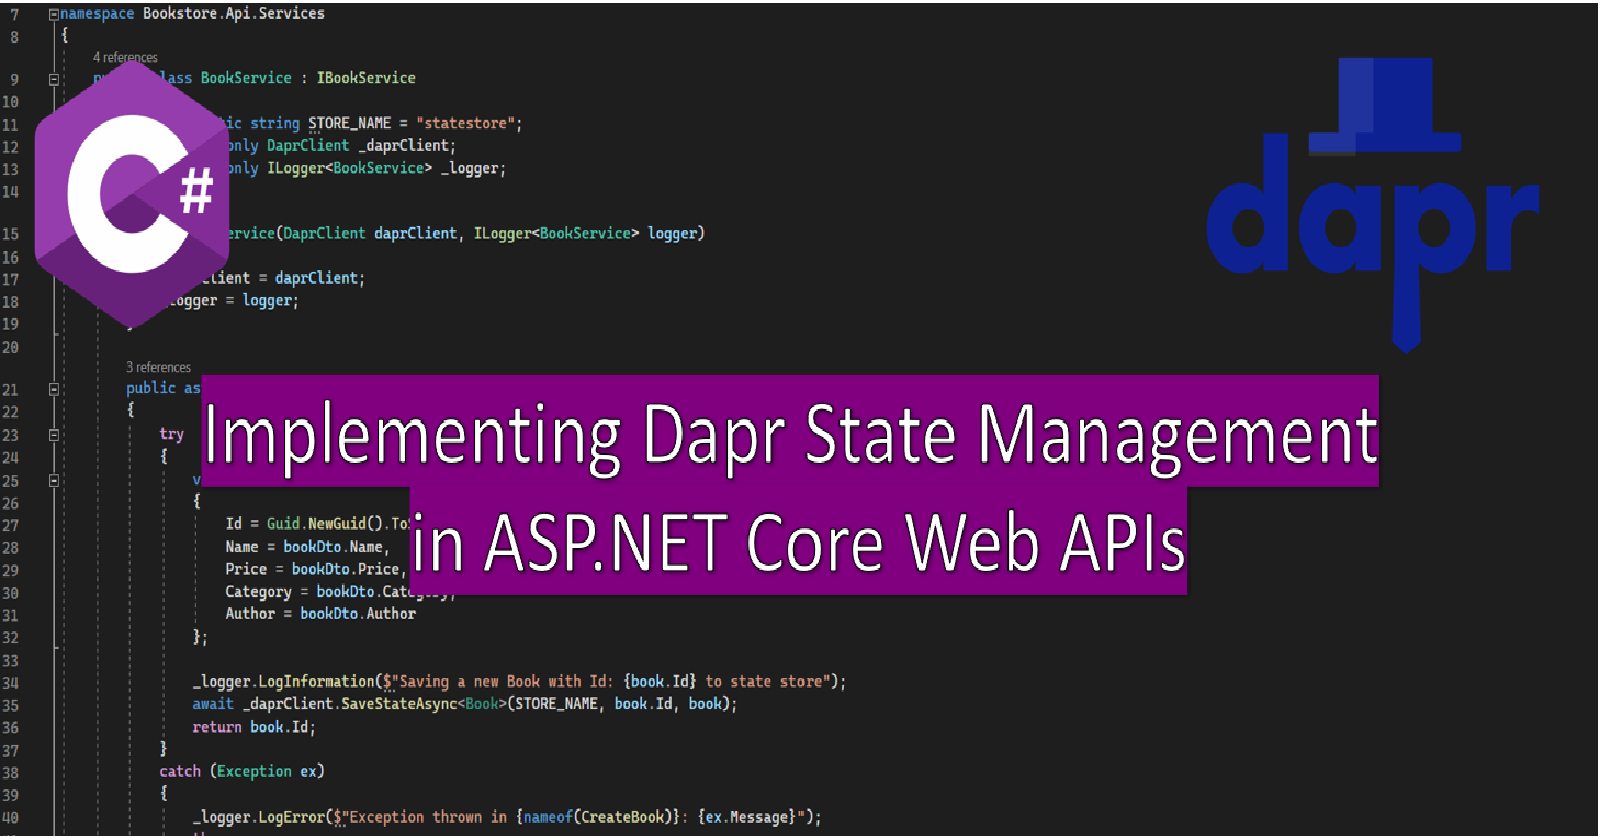Collapse the method fold toggle on line 21
This screenshot has height=840, width=1600.
coord(54,389)
